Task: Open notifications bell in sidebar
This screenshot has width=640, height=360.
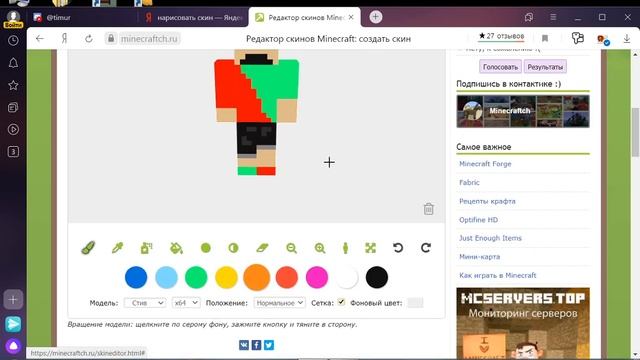Action: pos(13,63)
